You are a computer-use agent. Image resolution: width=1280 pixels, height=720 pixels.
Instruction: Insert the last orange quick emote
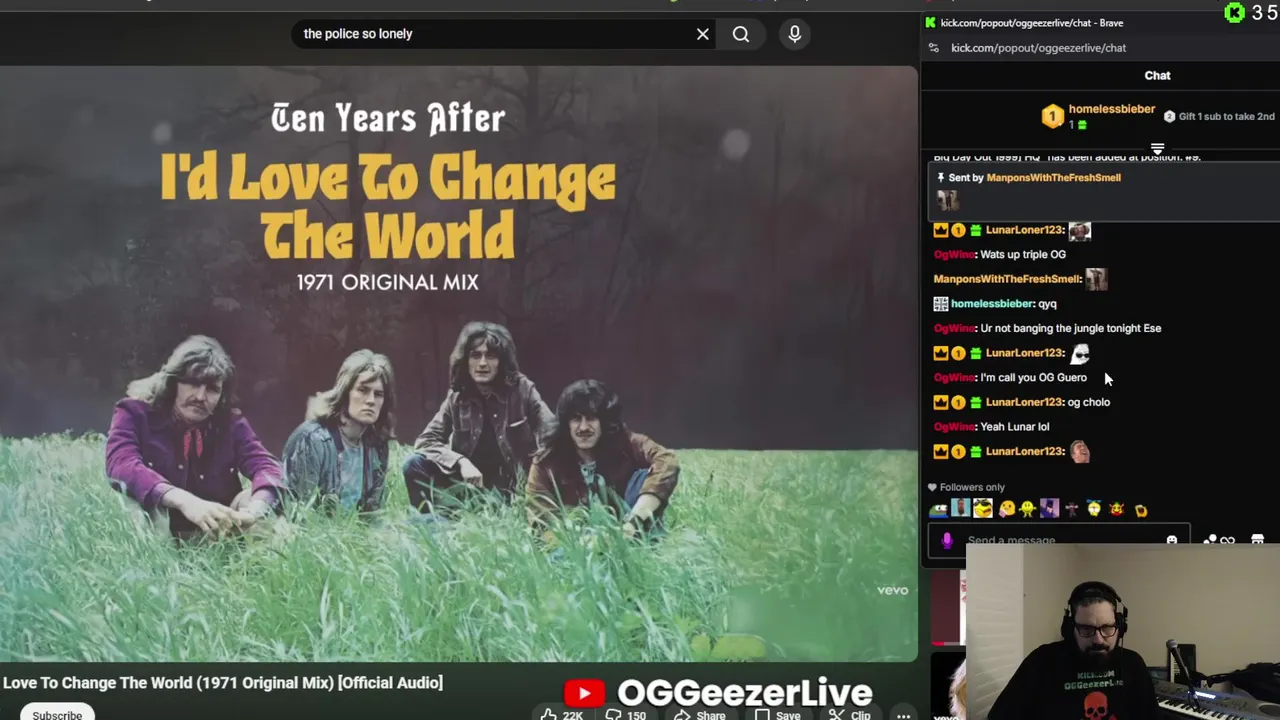[x=1141, y=510]
